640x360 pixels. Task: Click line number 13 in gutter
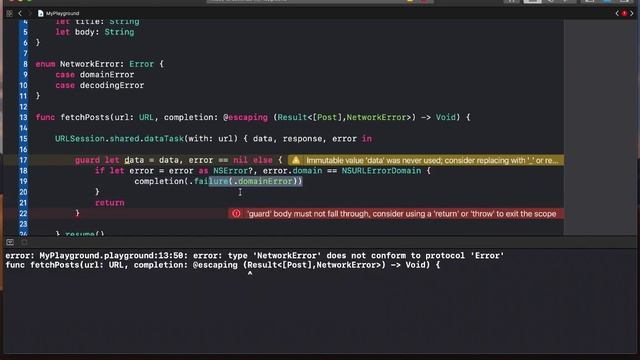[x=24, y=118]
